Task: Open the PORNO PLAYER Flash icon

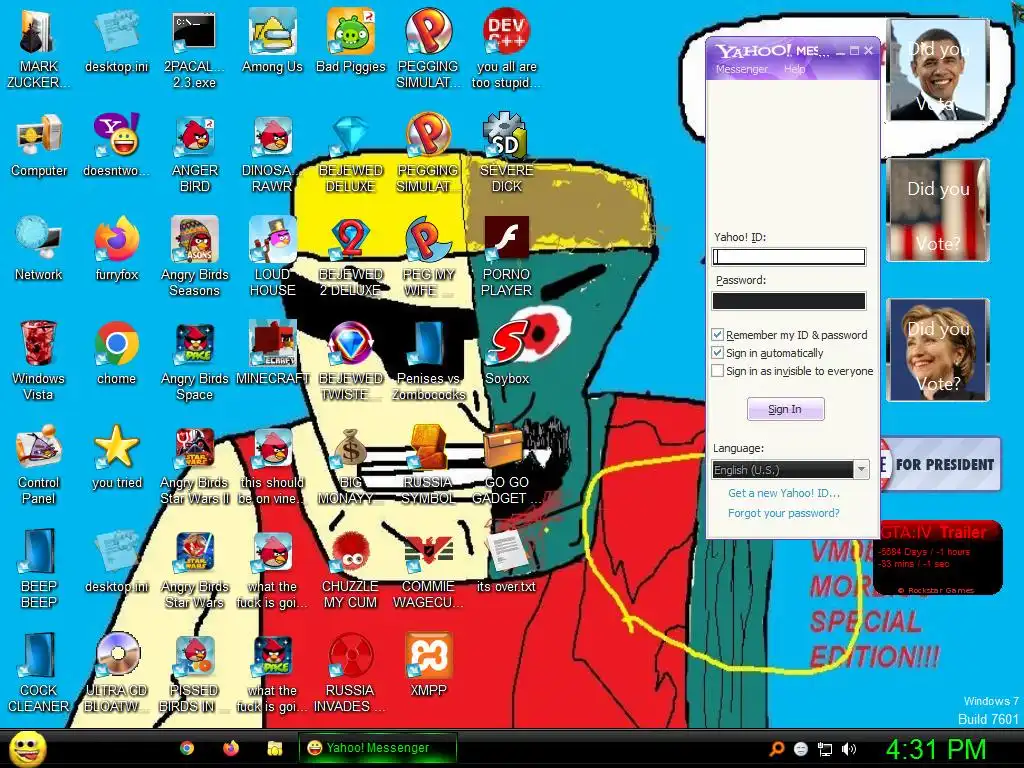Action: pyautogui.click(x=506, y=257)
